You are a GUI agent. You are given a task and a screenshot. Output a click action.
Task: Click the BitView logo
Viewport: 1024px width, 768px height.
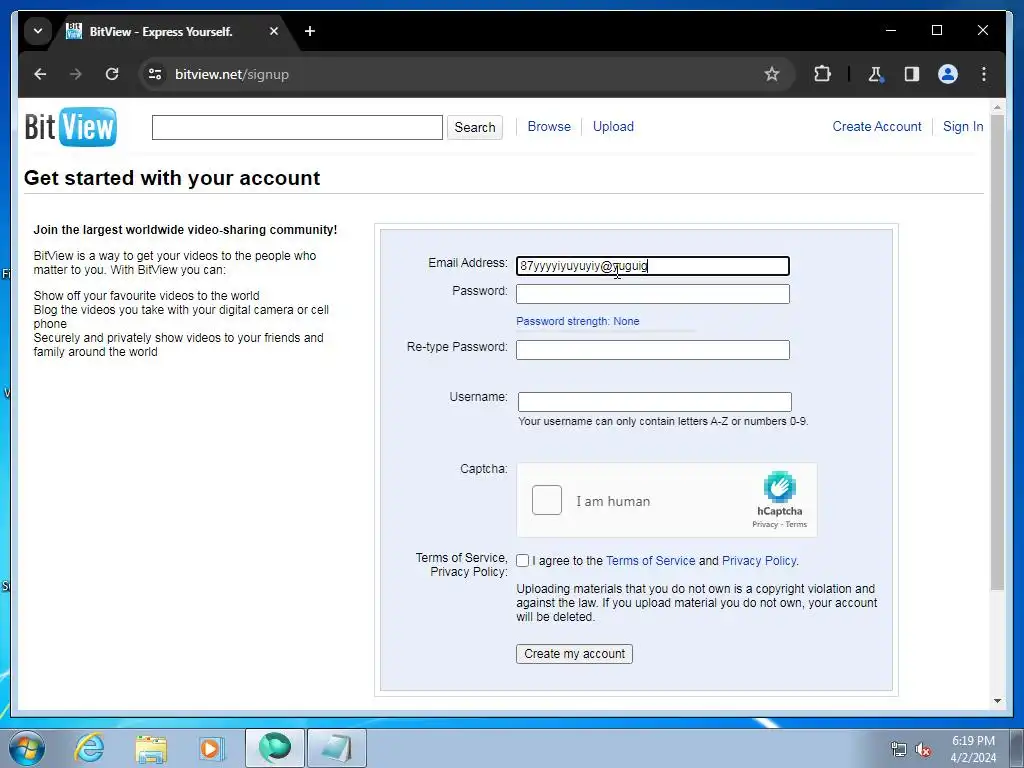point(71,127)
